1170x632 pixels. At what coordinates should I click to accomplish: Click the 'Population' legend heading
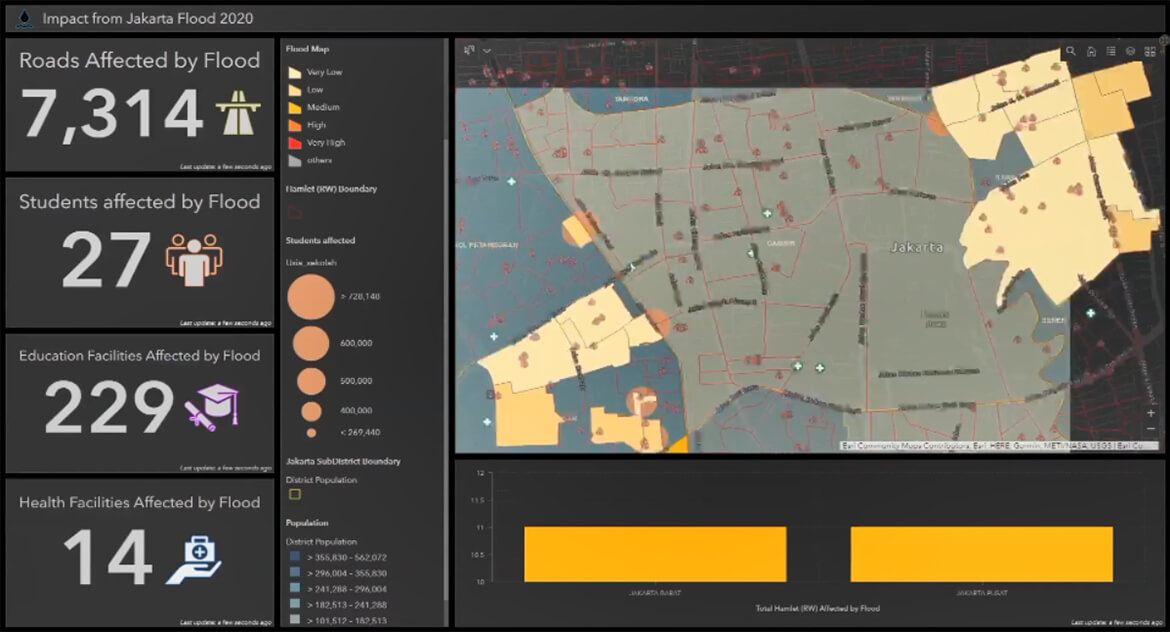point(307,522)
